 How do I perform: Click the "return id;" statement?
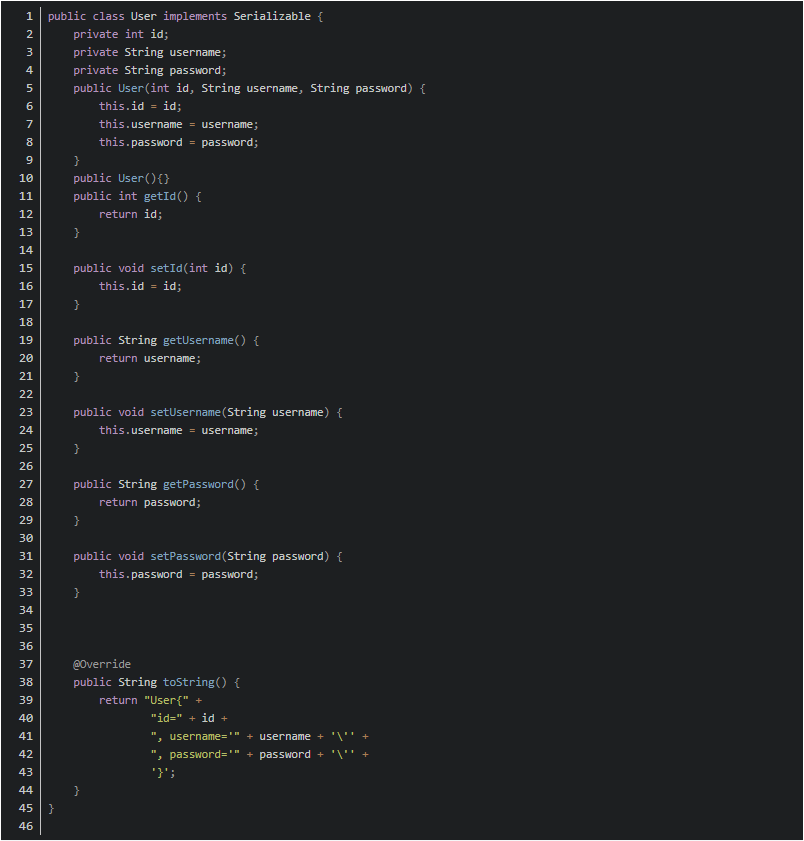pyautogui.click(x=130, y=214)
